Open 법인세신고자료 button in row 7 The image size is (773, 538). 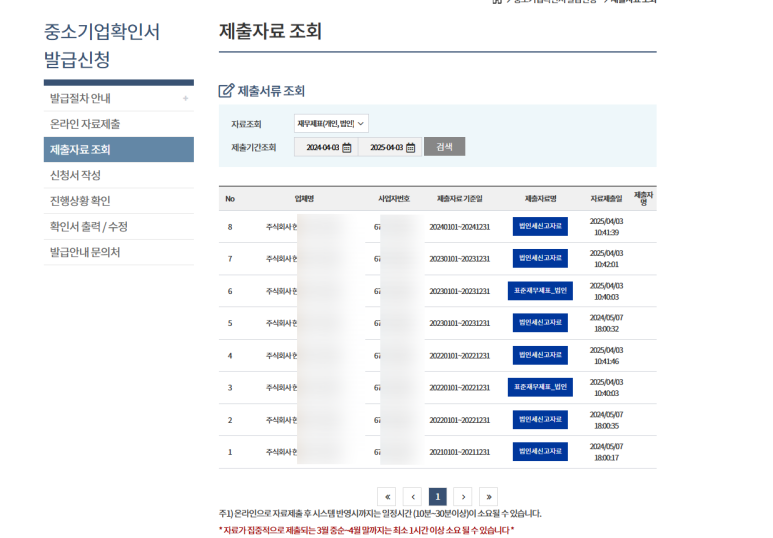(540, 258)
